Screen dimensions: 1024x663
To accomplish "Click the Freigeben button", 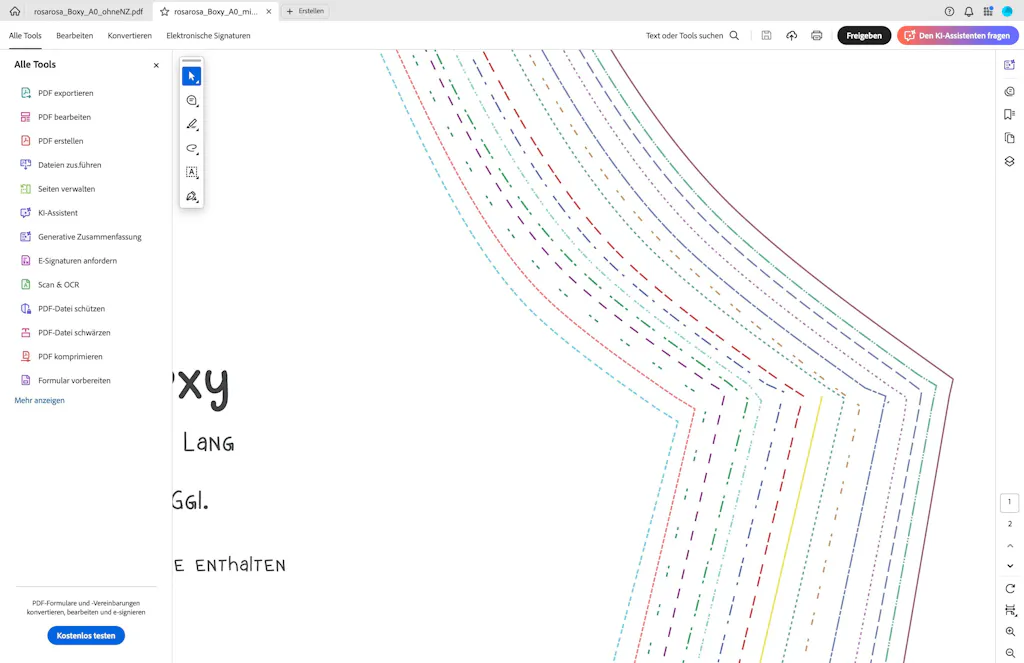I will coord(863,35).
